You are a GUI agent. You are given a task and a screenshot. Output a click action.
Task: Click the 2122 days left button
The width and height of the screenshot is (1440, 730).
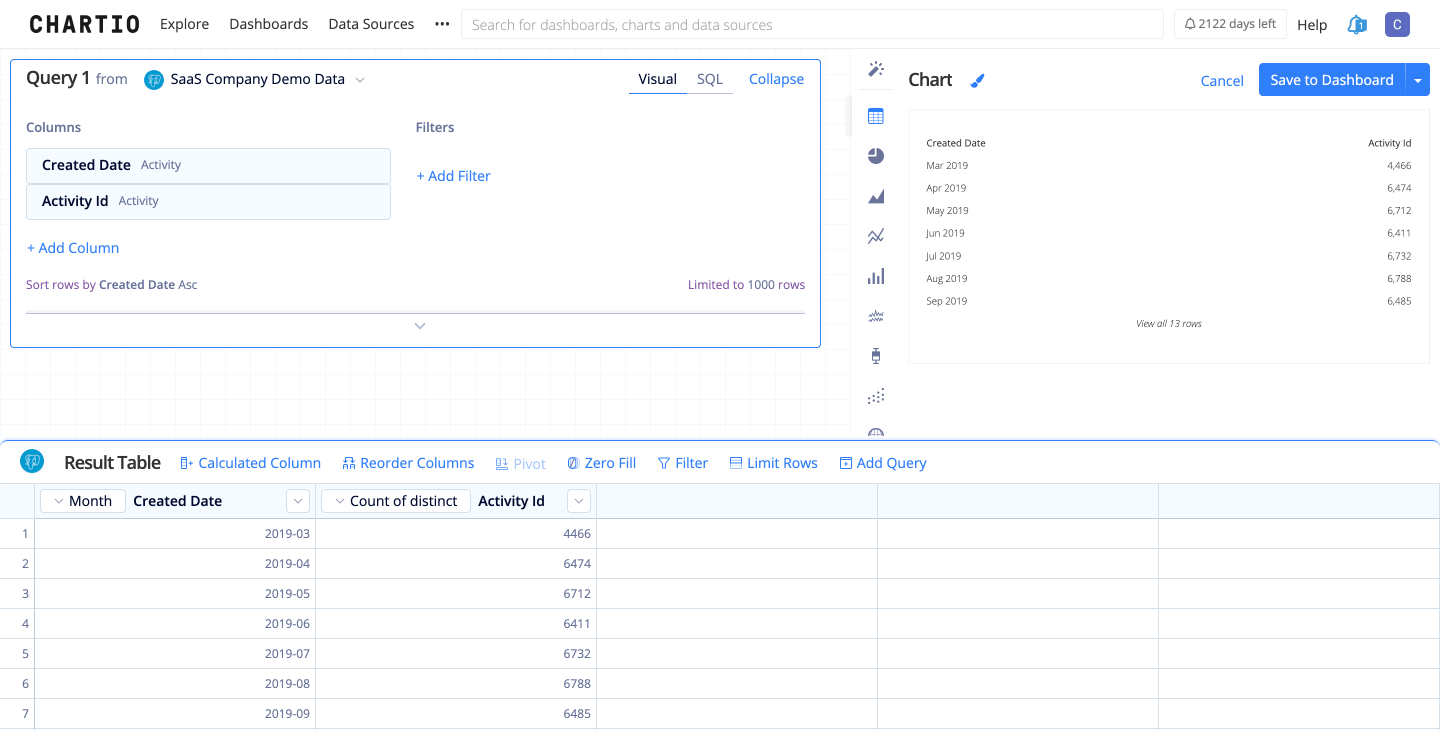click(1230, 24)
